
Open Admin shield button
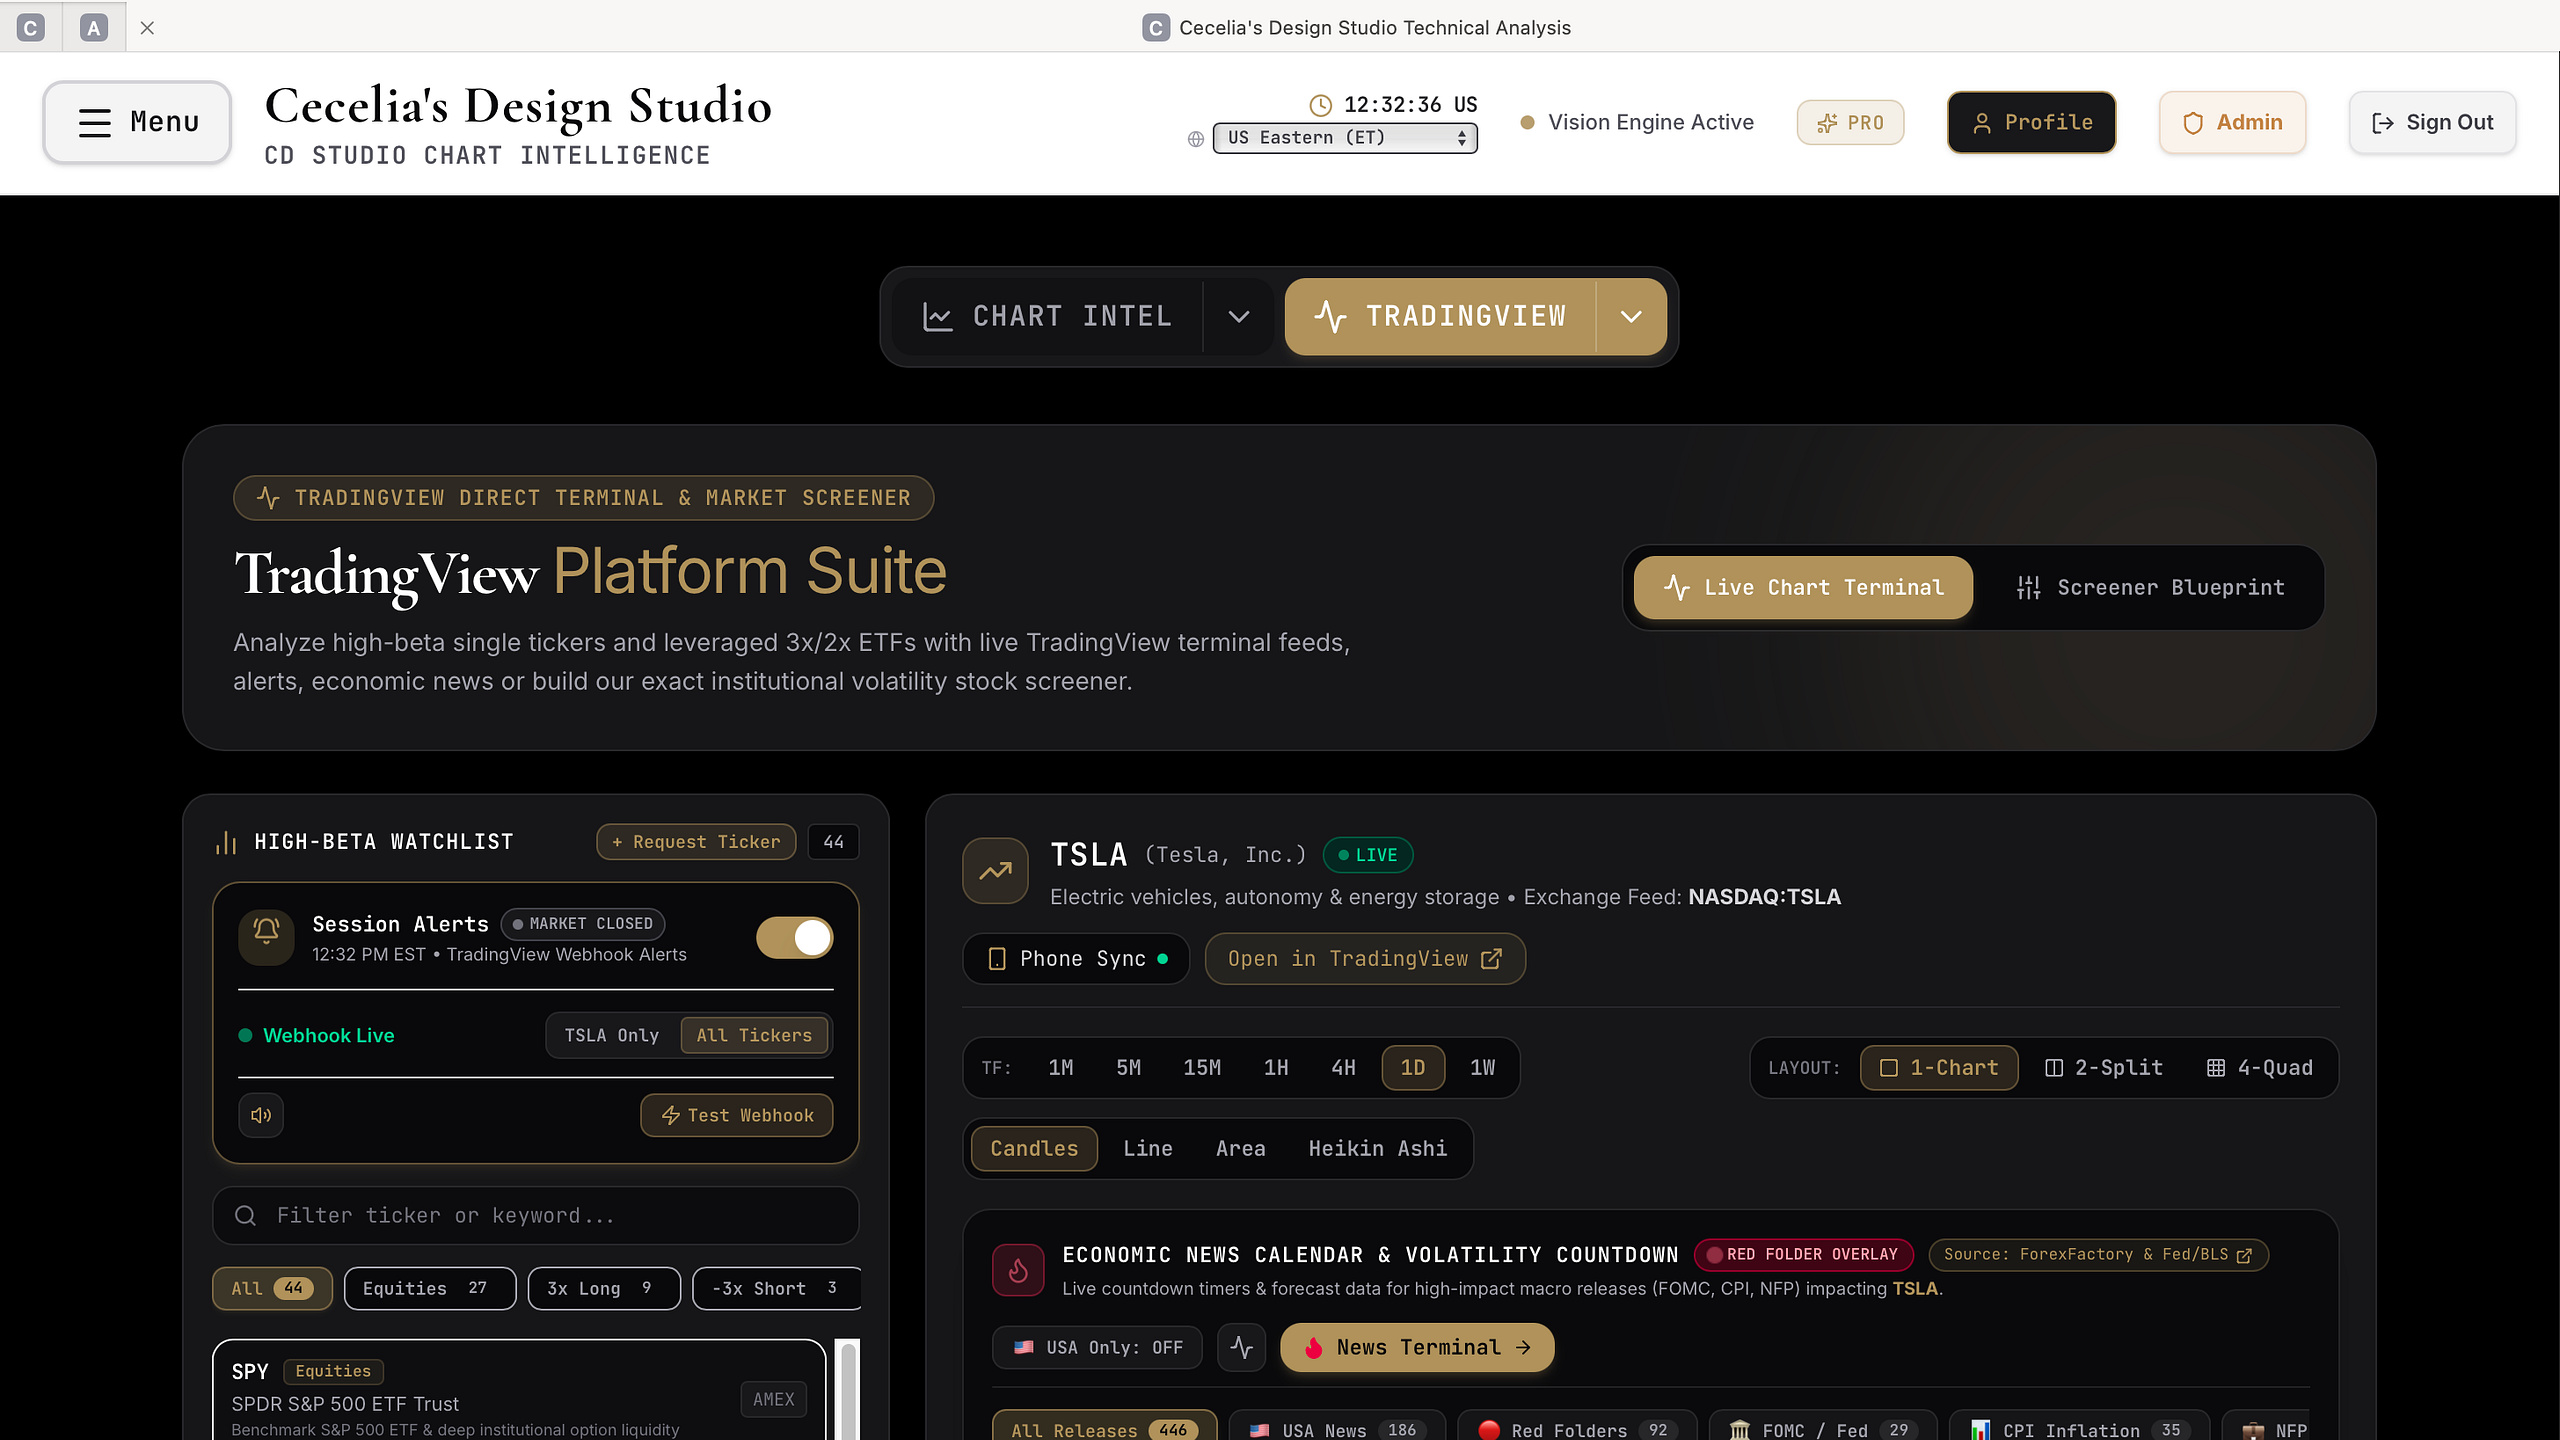[2232, 122]
